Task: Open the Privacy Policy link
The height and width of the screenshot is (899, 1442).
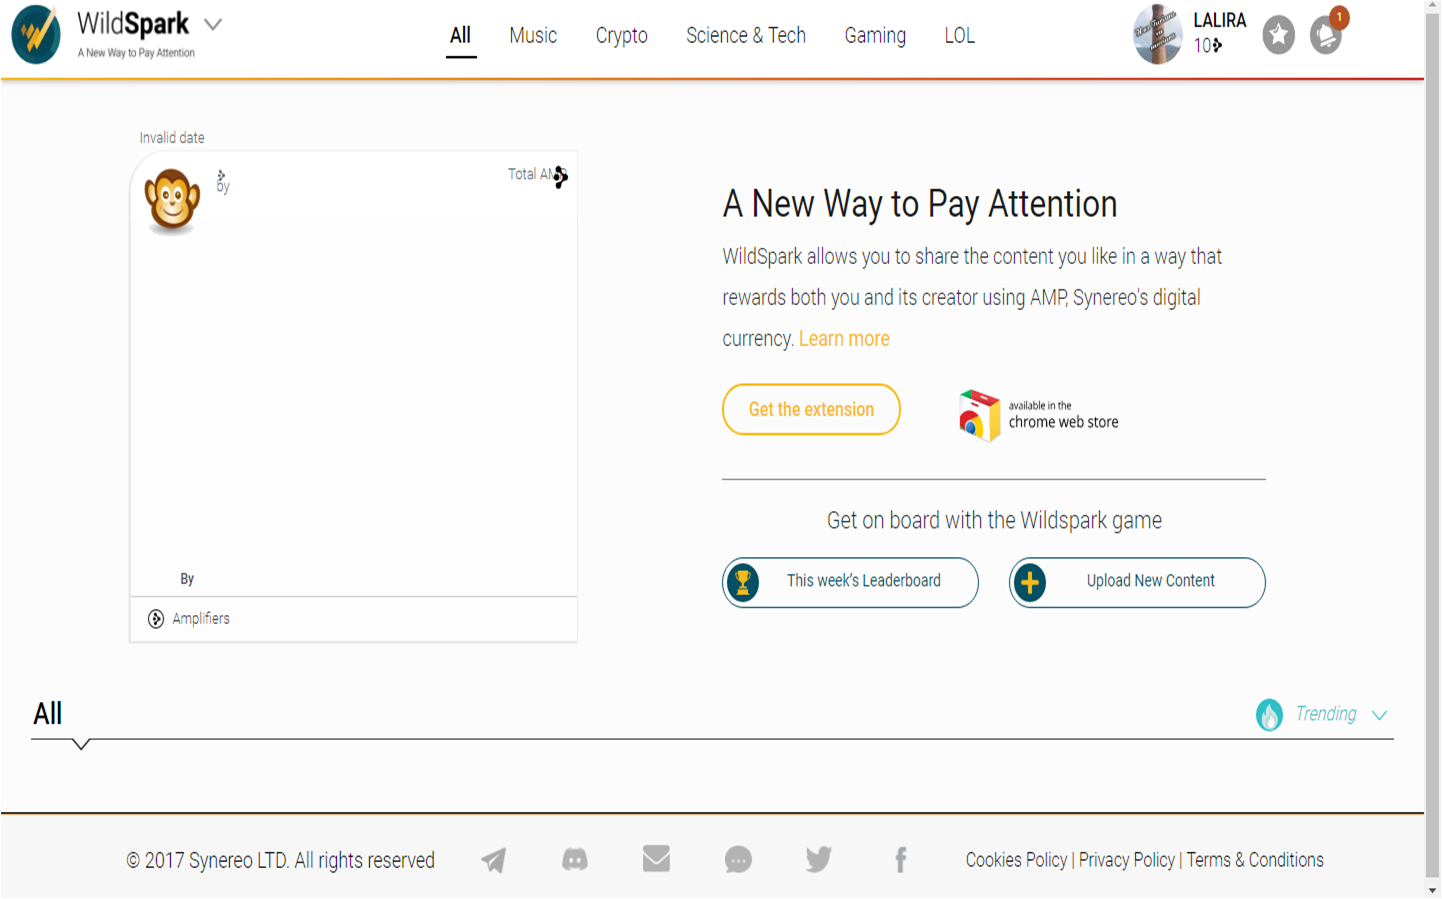Action: pos(1127,860)
